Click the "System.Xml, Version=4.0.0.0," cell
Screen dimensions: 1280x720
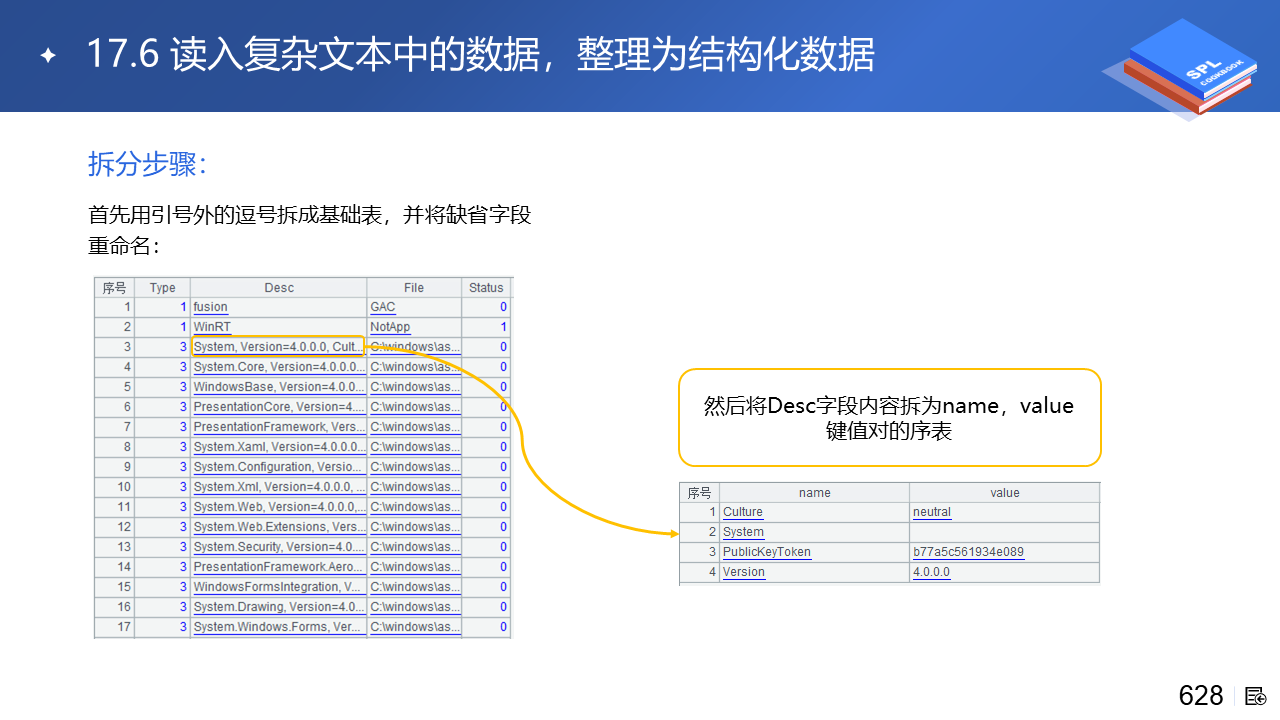279,487
